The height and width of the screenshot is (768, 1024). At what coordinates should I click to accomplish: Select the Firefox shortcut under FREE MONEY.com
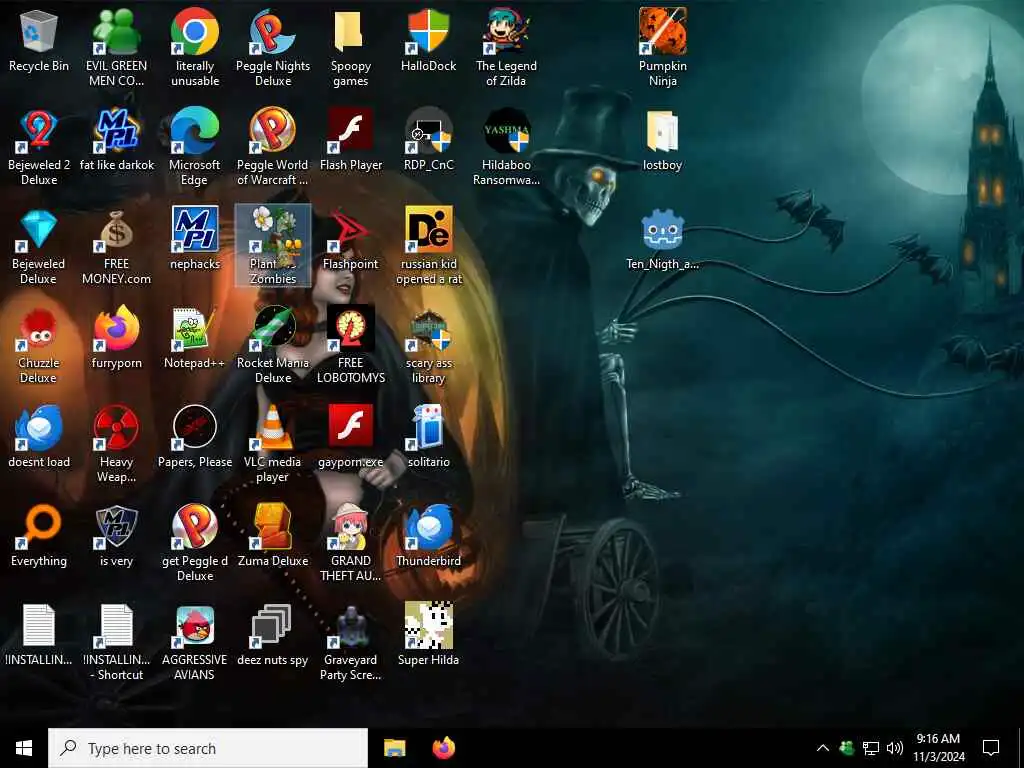click(116, 337)
